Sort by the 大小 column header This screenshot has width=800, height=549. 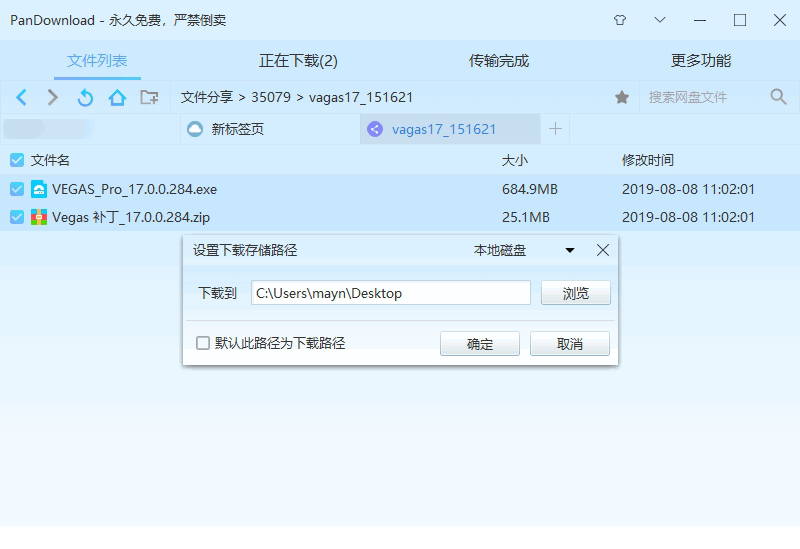(x=515, y=160)
